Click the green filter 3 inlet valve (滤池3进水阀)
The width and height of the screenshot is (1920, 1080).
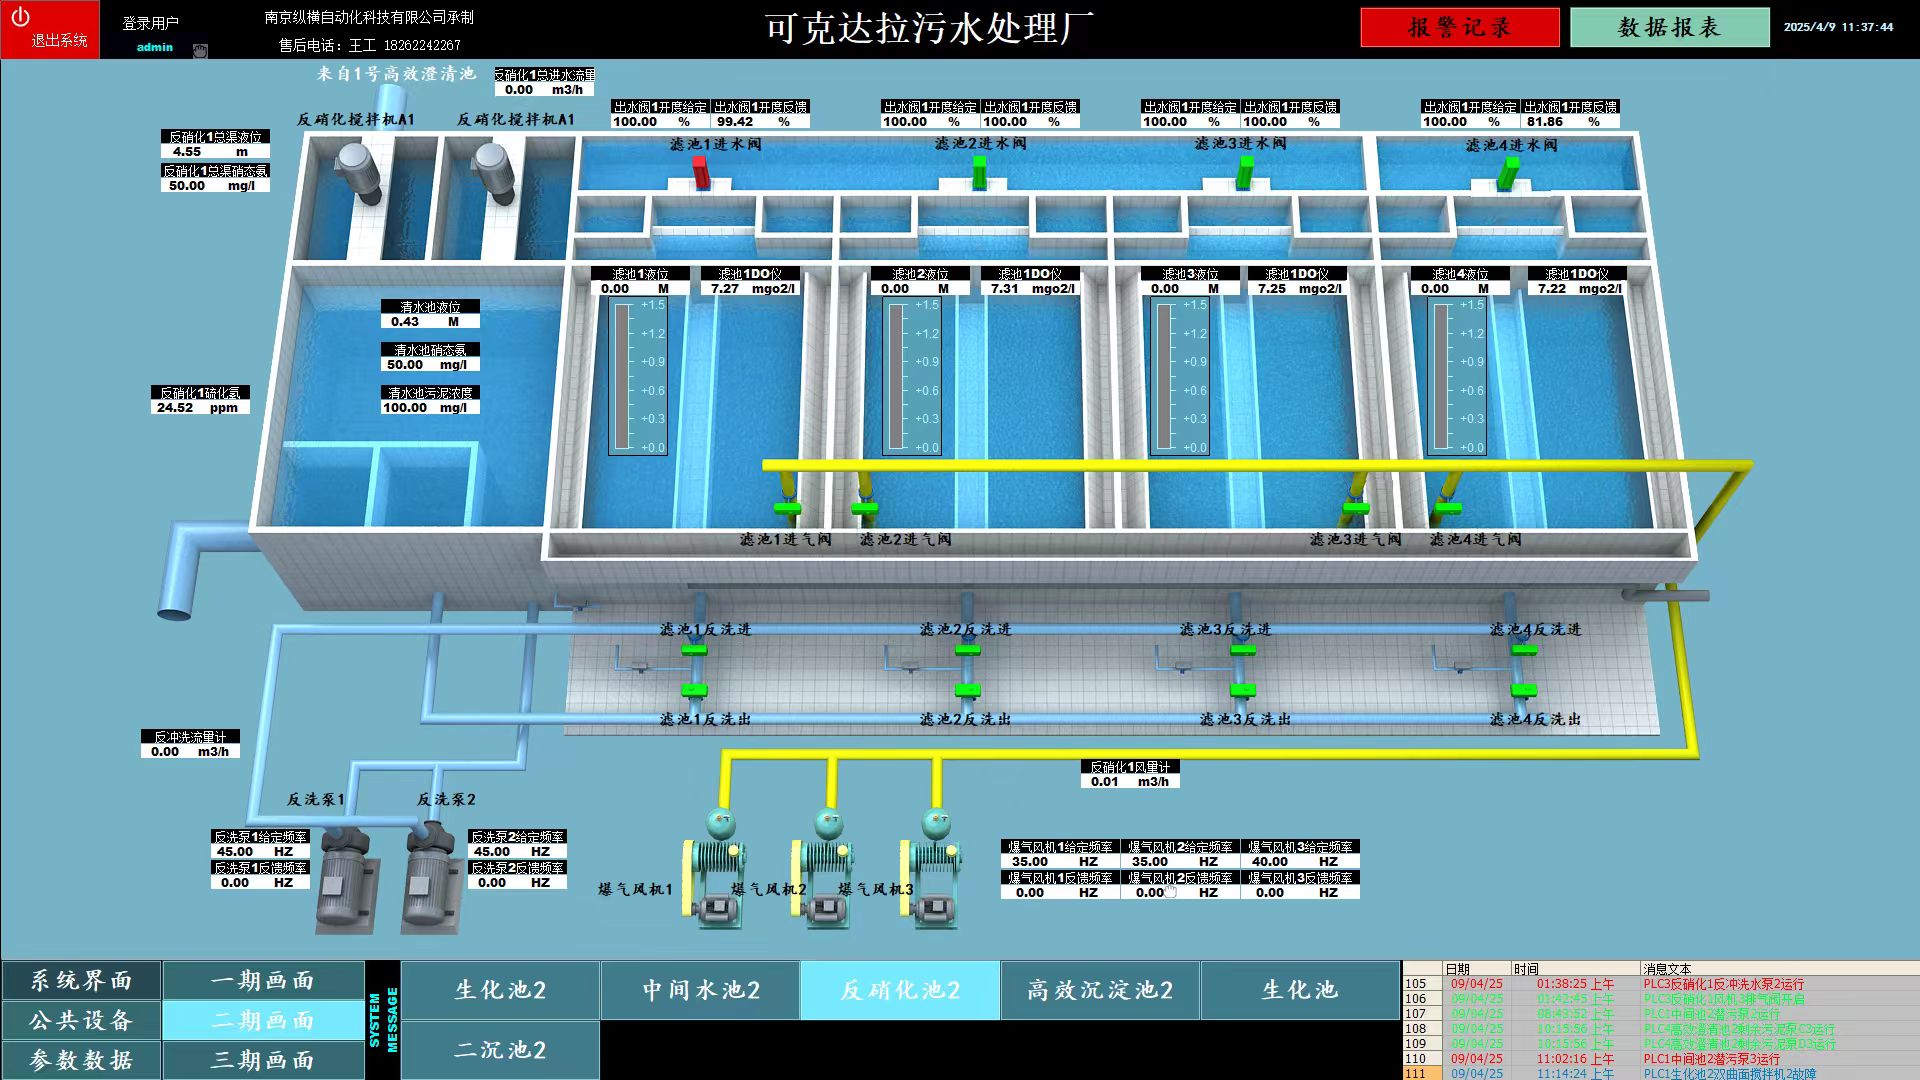(x=1244, y=171)
